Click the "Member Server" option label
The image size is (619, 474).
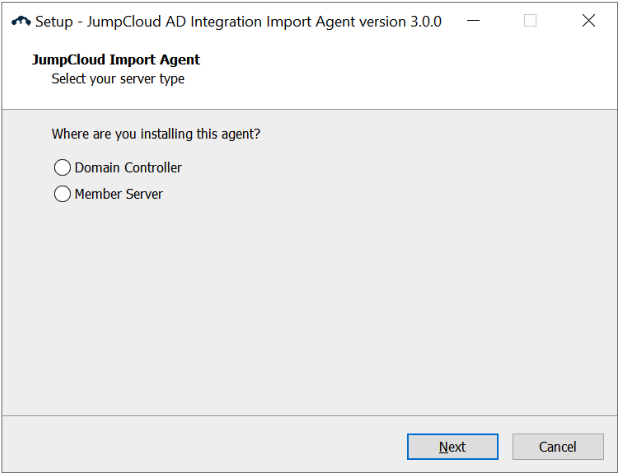[118, 194]
